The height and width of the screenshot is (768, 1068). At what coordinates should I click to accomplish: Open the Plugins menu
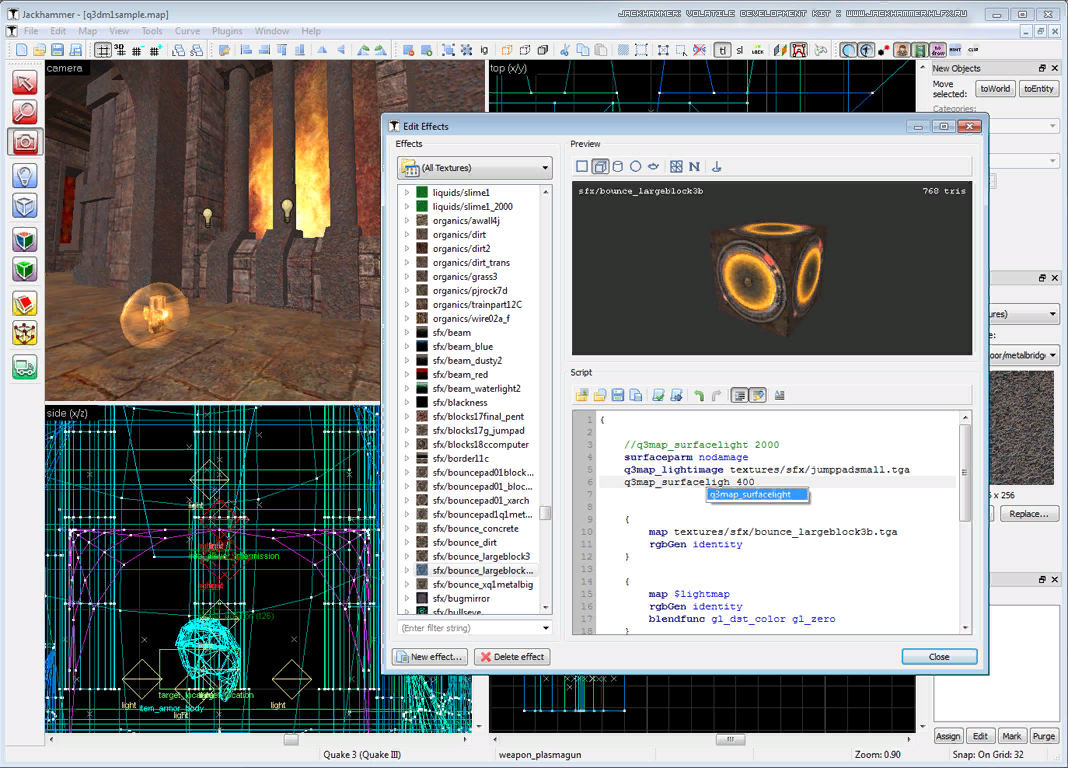click(x=227, y=31)
